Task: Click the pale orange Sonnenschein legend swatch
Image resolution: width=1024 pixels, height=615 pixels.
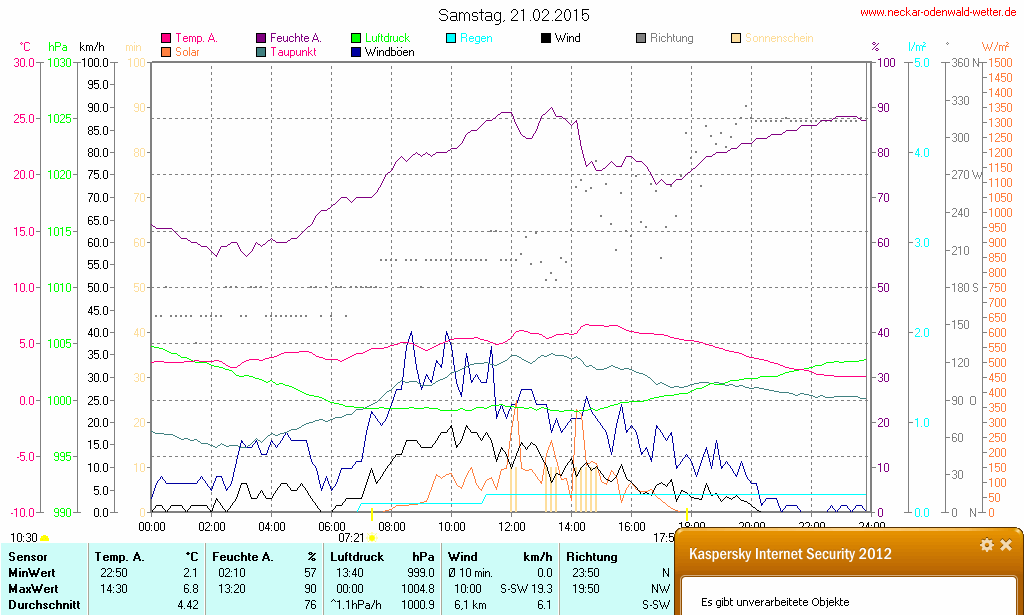Action: point(736,39)
